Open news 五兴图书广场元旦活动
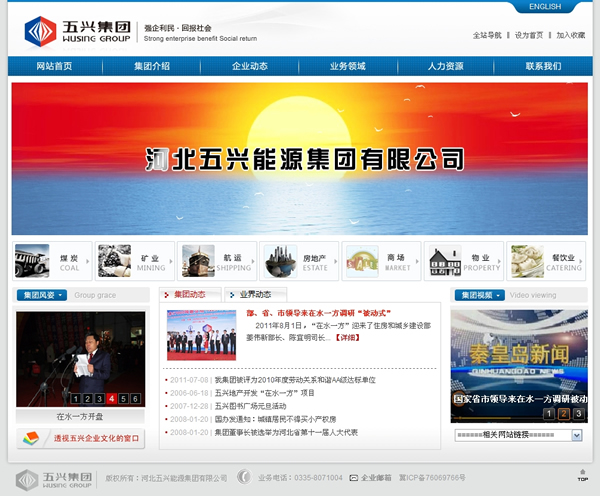This screenshot has width=600, height=496. (x=250, y=406)
